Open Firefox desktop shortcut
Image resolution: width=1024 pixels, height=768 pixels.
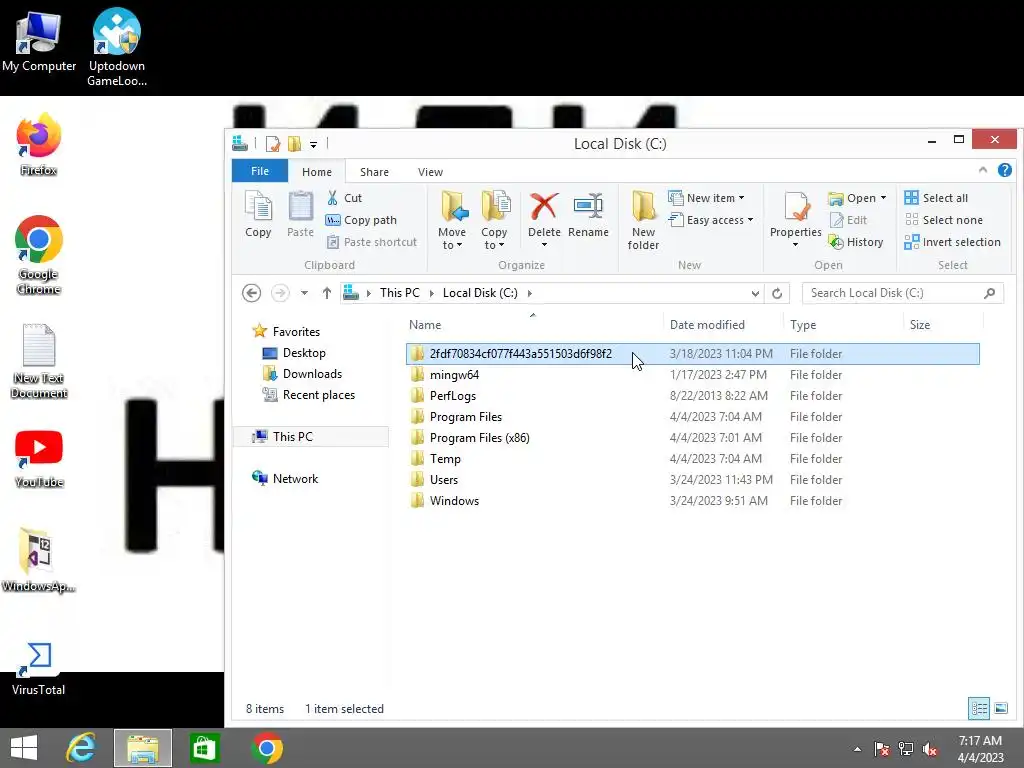tap(39, 144)
